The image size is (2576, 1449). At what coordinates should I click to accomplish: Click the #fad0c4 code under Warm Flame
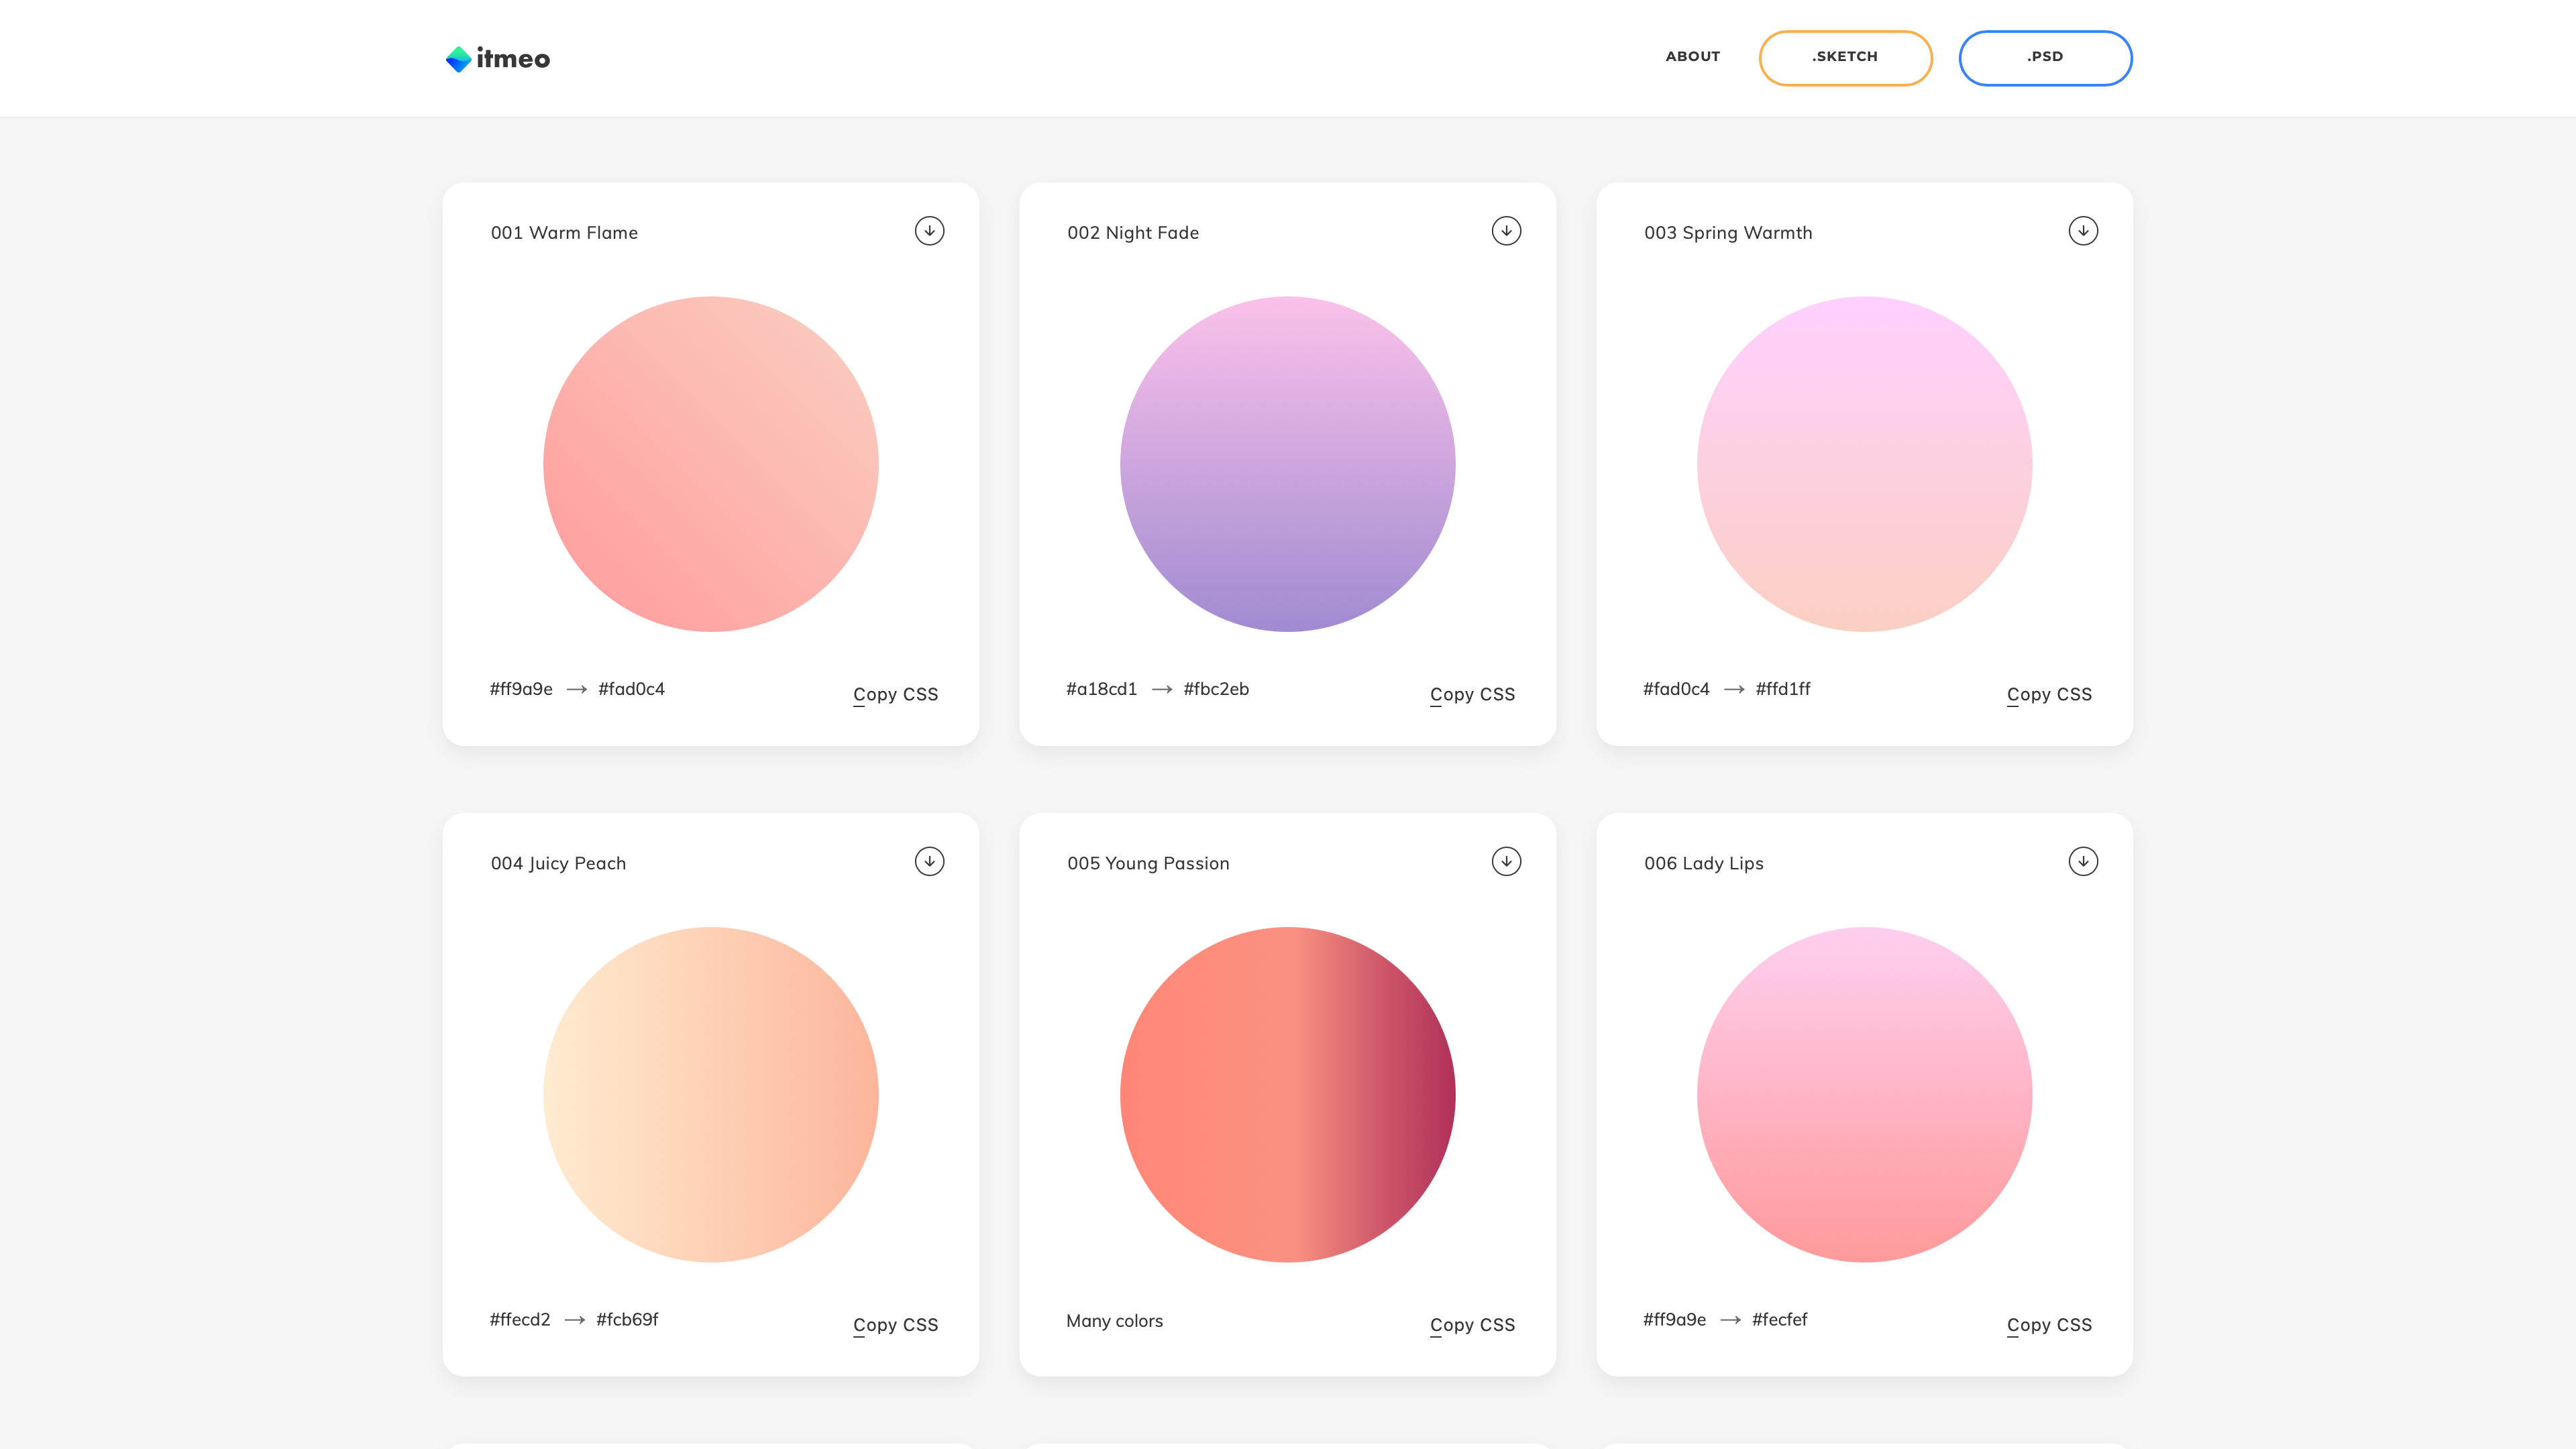pos(631,689)
